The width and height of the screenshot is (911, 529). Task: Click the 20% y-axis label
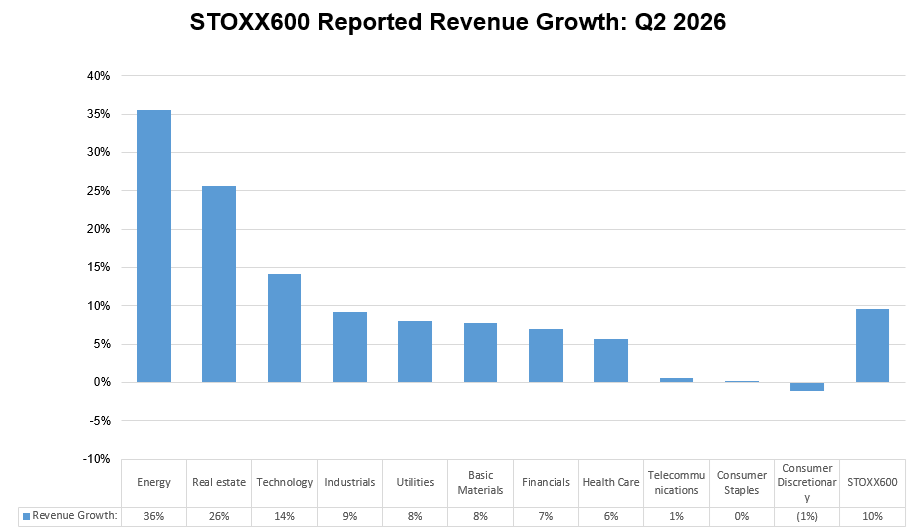coord(98,229)
